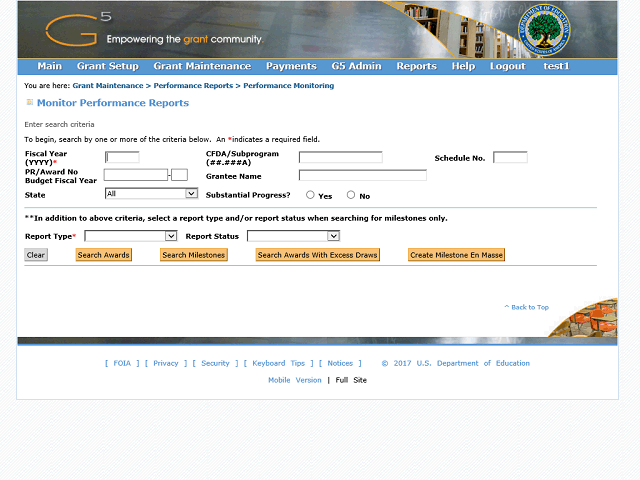The width and height of the screenshot is (640, 480).
Task: Open the Main menu
Action: [50, 66]
